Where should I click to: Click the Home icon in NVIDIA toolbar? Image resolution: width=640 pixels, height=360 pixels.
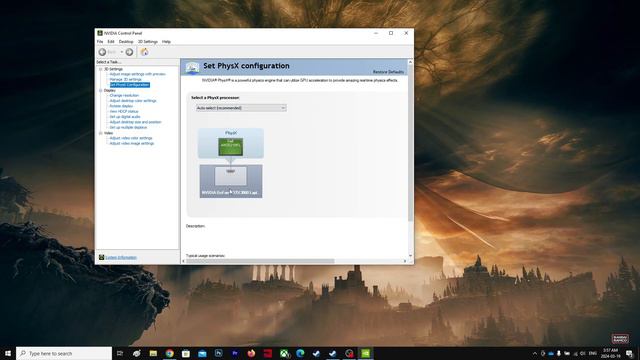click(144, 52)
